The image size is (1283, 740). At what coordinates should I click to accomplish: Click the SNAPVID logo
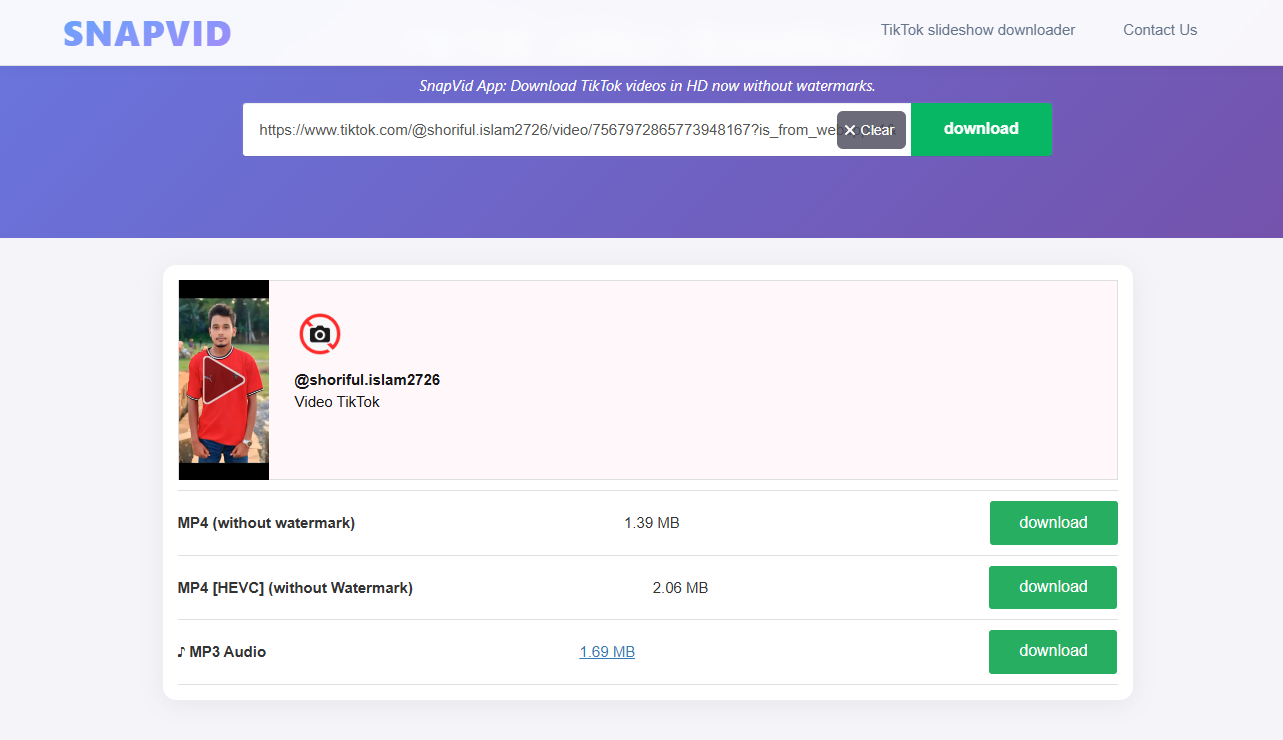[147, 33]
